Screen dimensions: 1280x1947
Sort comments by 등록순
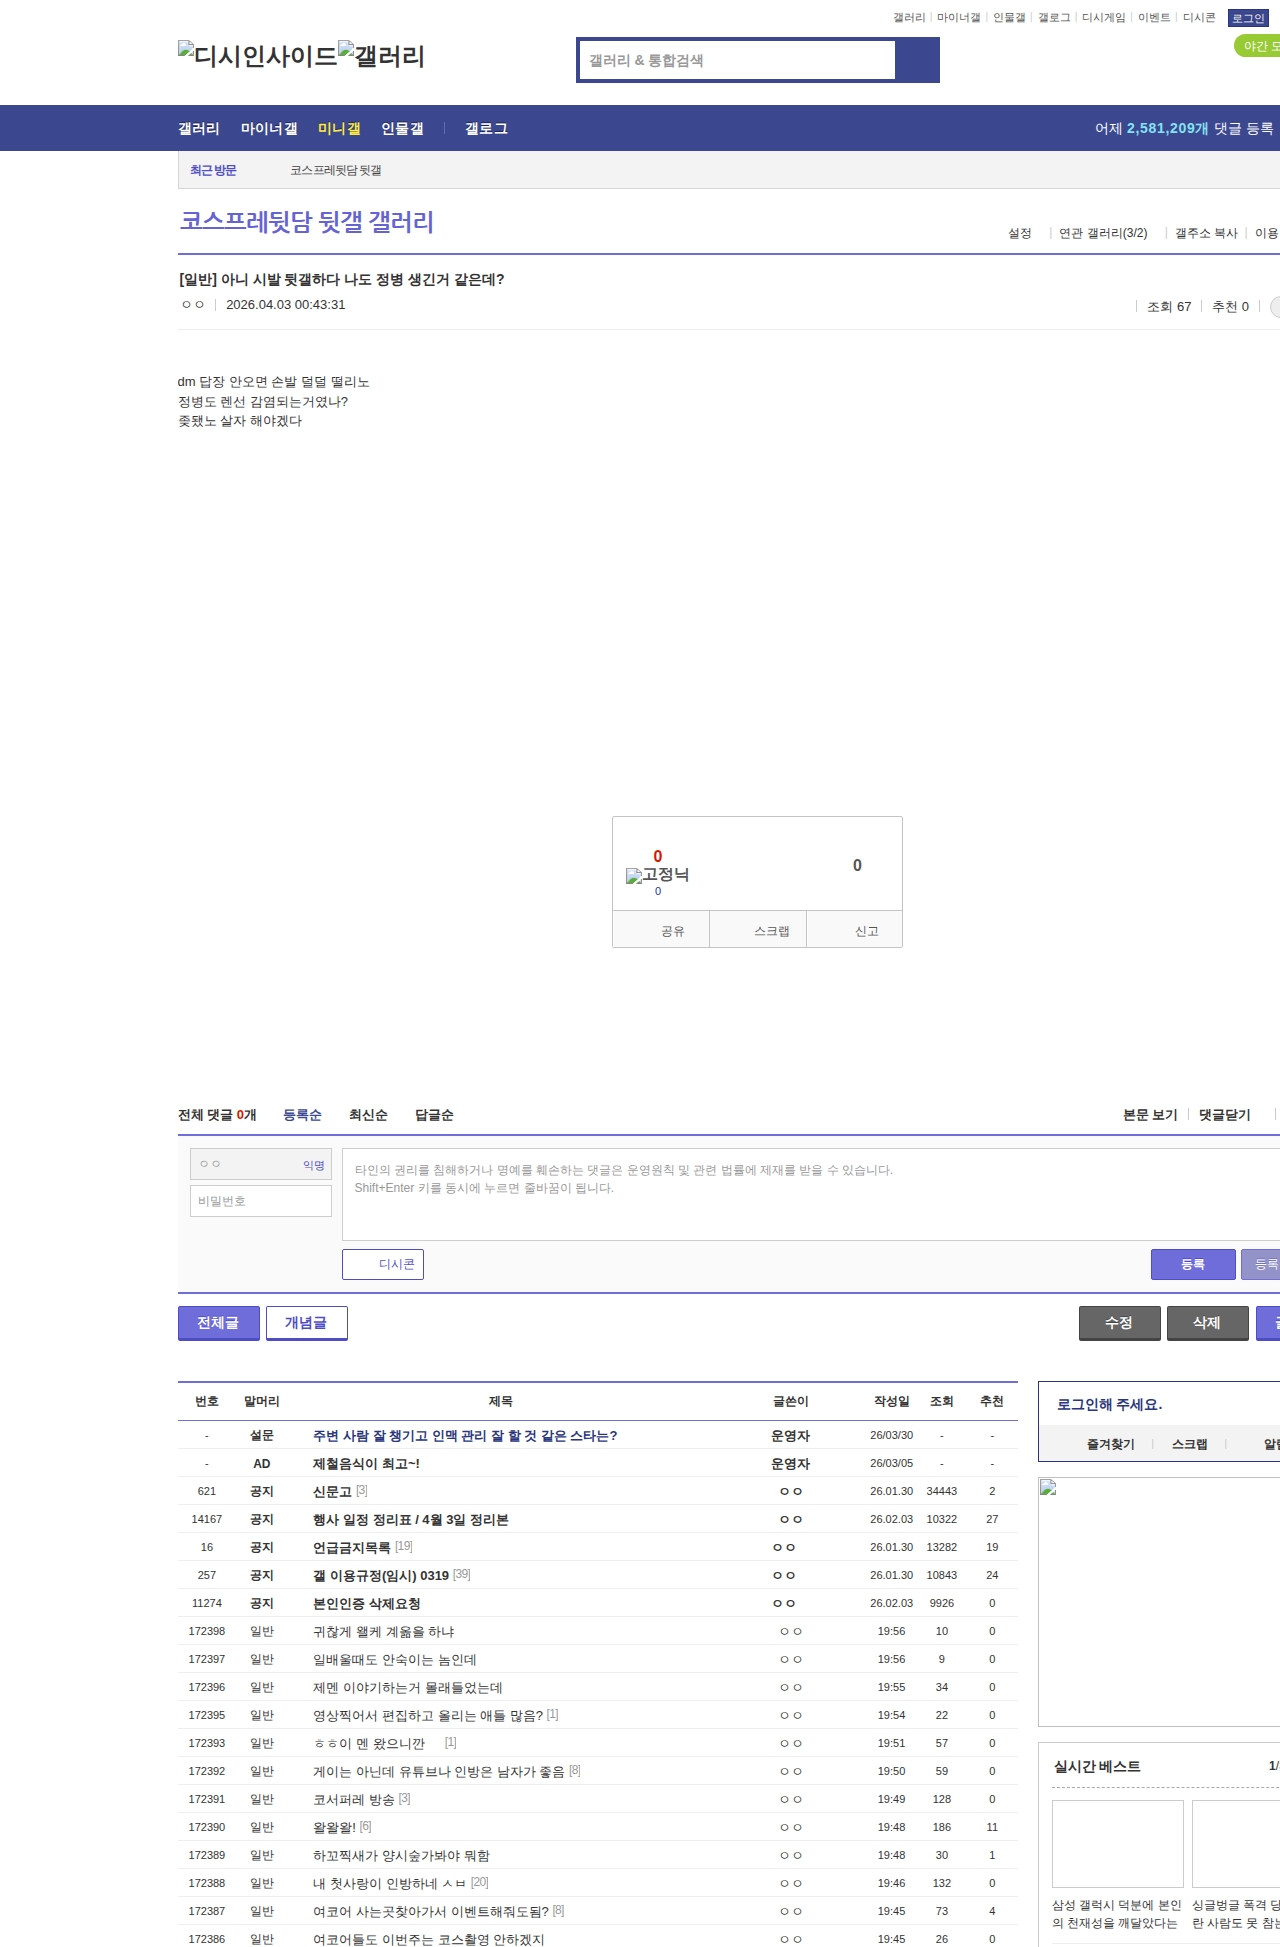pyautogui.click(x=302, y=1115)
